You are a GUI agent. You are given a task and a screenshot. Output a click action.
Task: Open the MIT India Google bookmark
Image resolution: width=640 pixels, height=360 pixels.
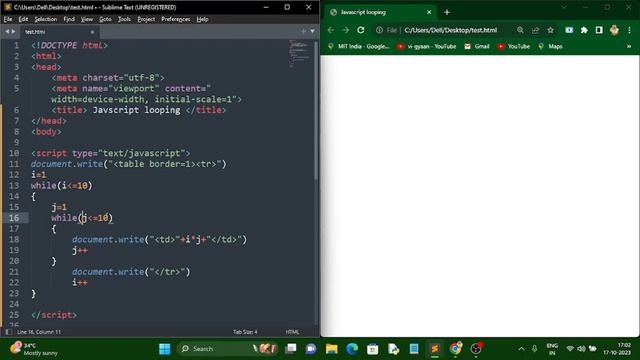[359, 47]
